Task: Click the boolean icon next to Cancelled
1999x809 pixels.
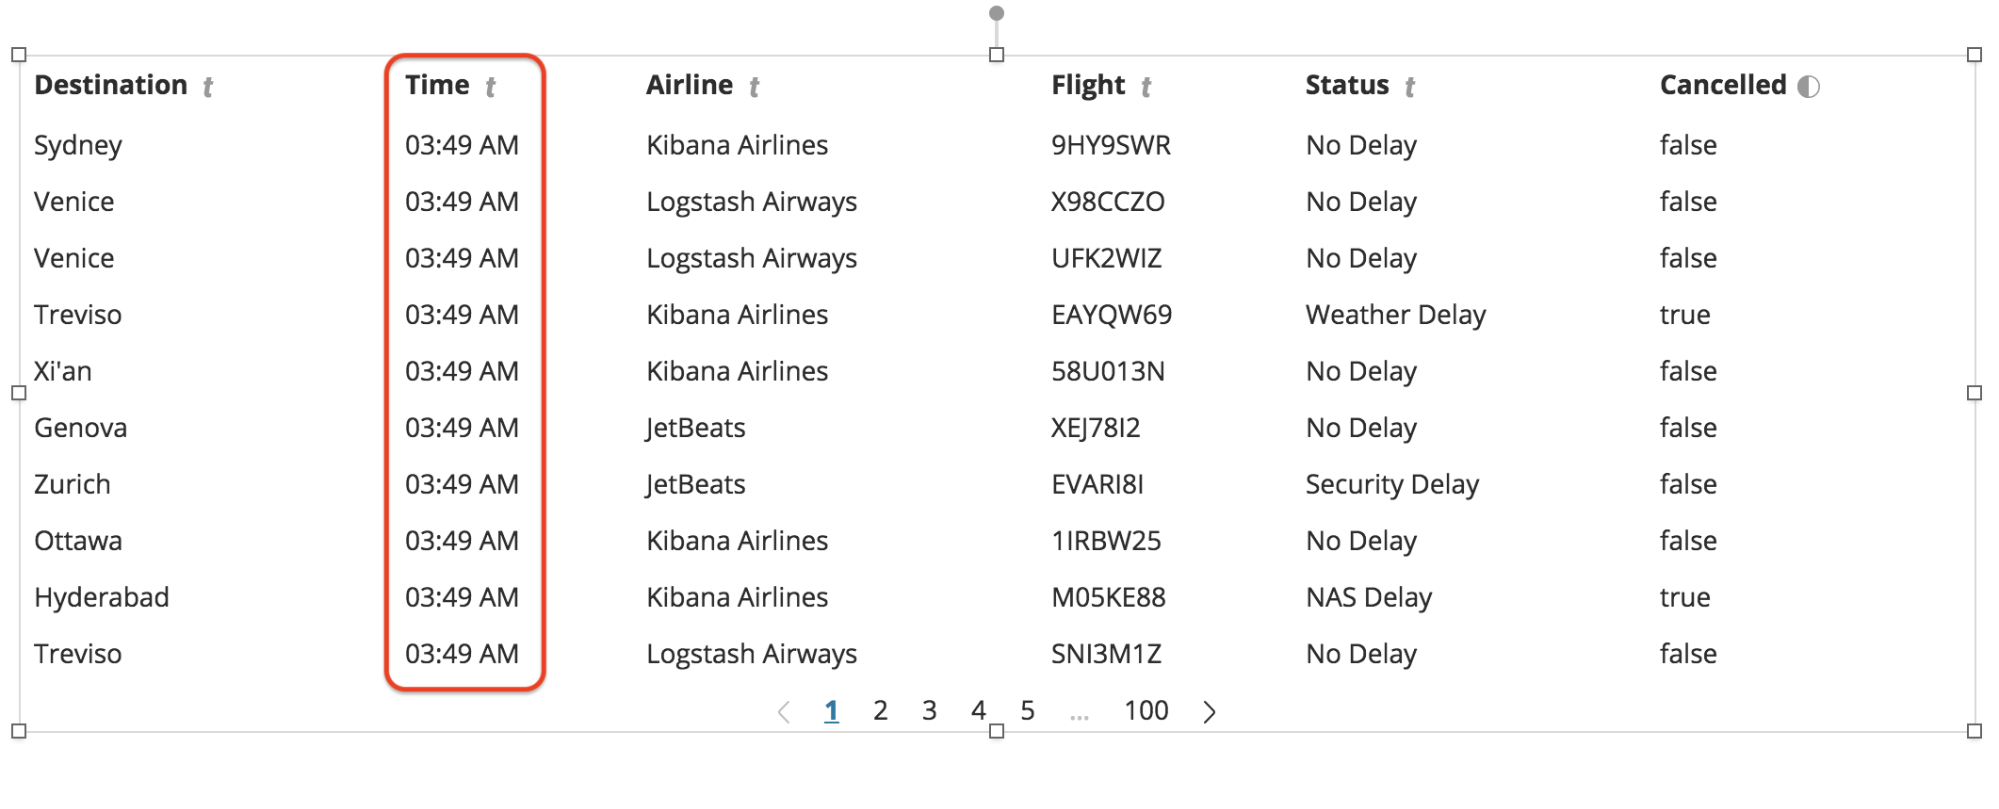Action: pyautogui.click(x=1808, y=86)
